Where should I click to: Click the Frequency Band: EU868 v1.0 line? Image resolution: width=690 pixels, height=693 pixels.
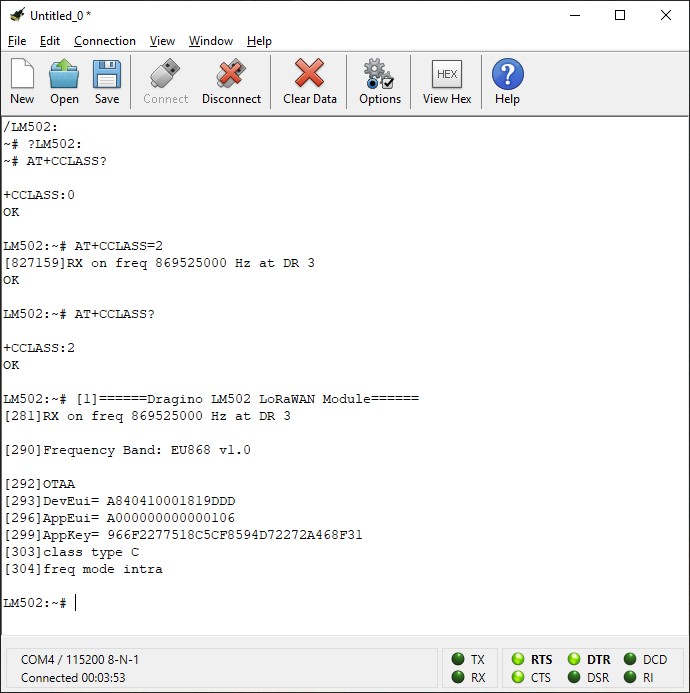tap(127, 450)
